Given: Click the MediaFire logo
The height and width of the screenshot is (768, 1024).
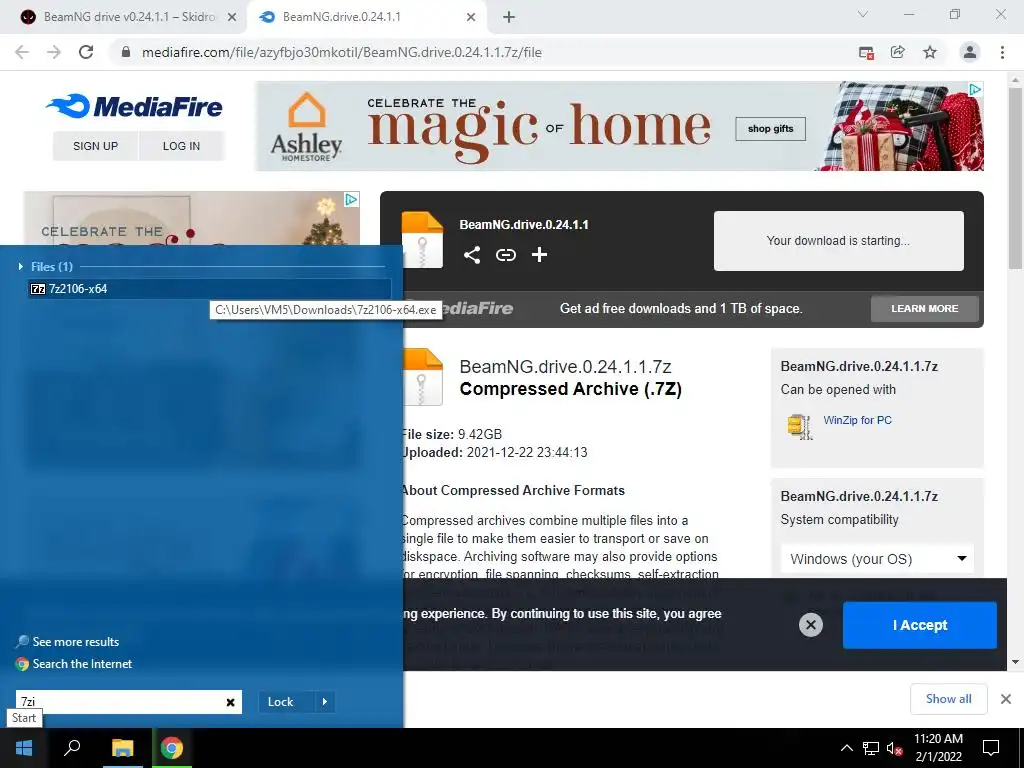Looking at the screenshot, I should (x=135, y=106).
